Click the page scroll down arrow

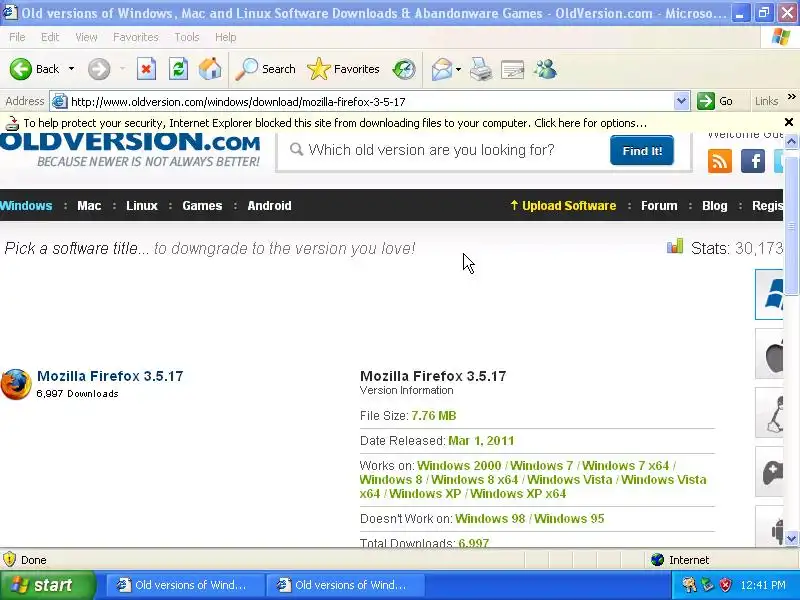[791, 538]
